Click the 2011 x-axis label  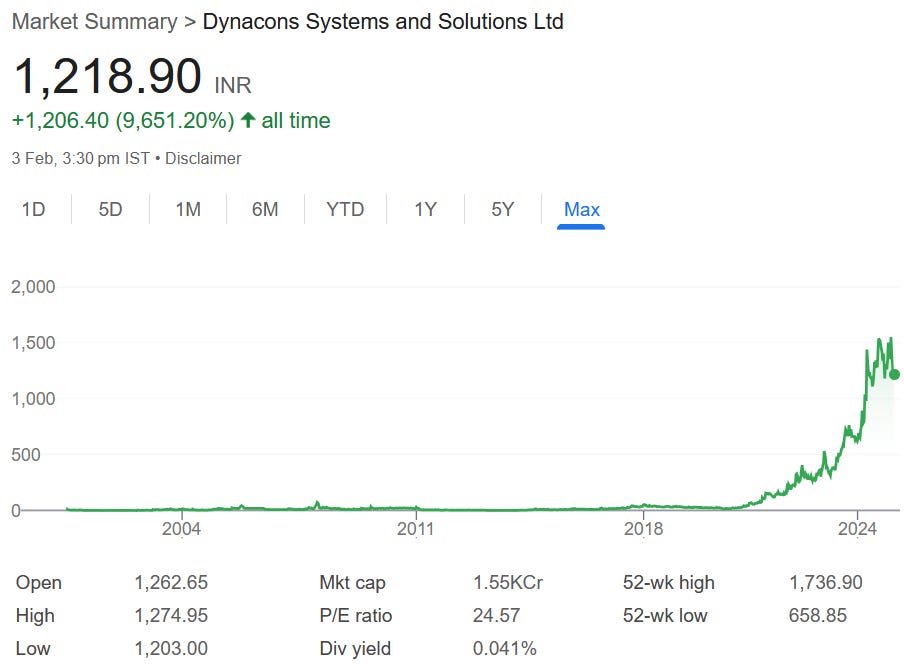tap(415, 529)
